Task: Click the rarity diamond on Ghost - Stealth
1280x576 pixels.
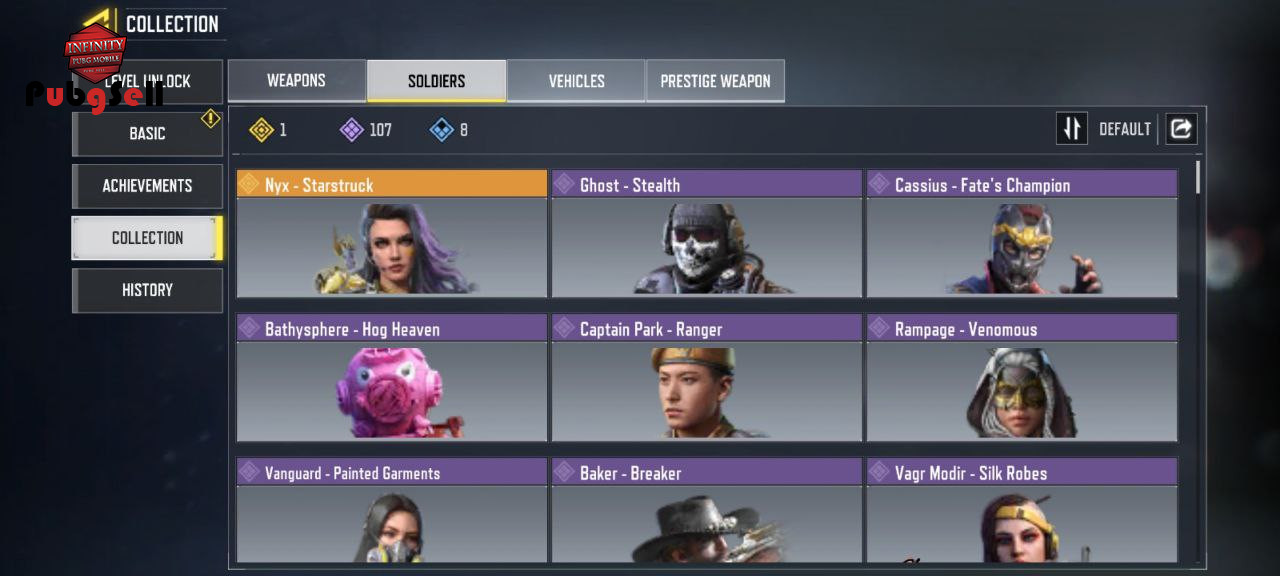Action: pos(564,184)
